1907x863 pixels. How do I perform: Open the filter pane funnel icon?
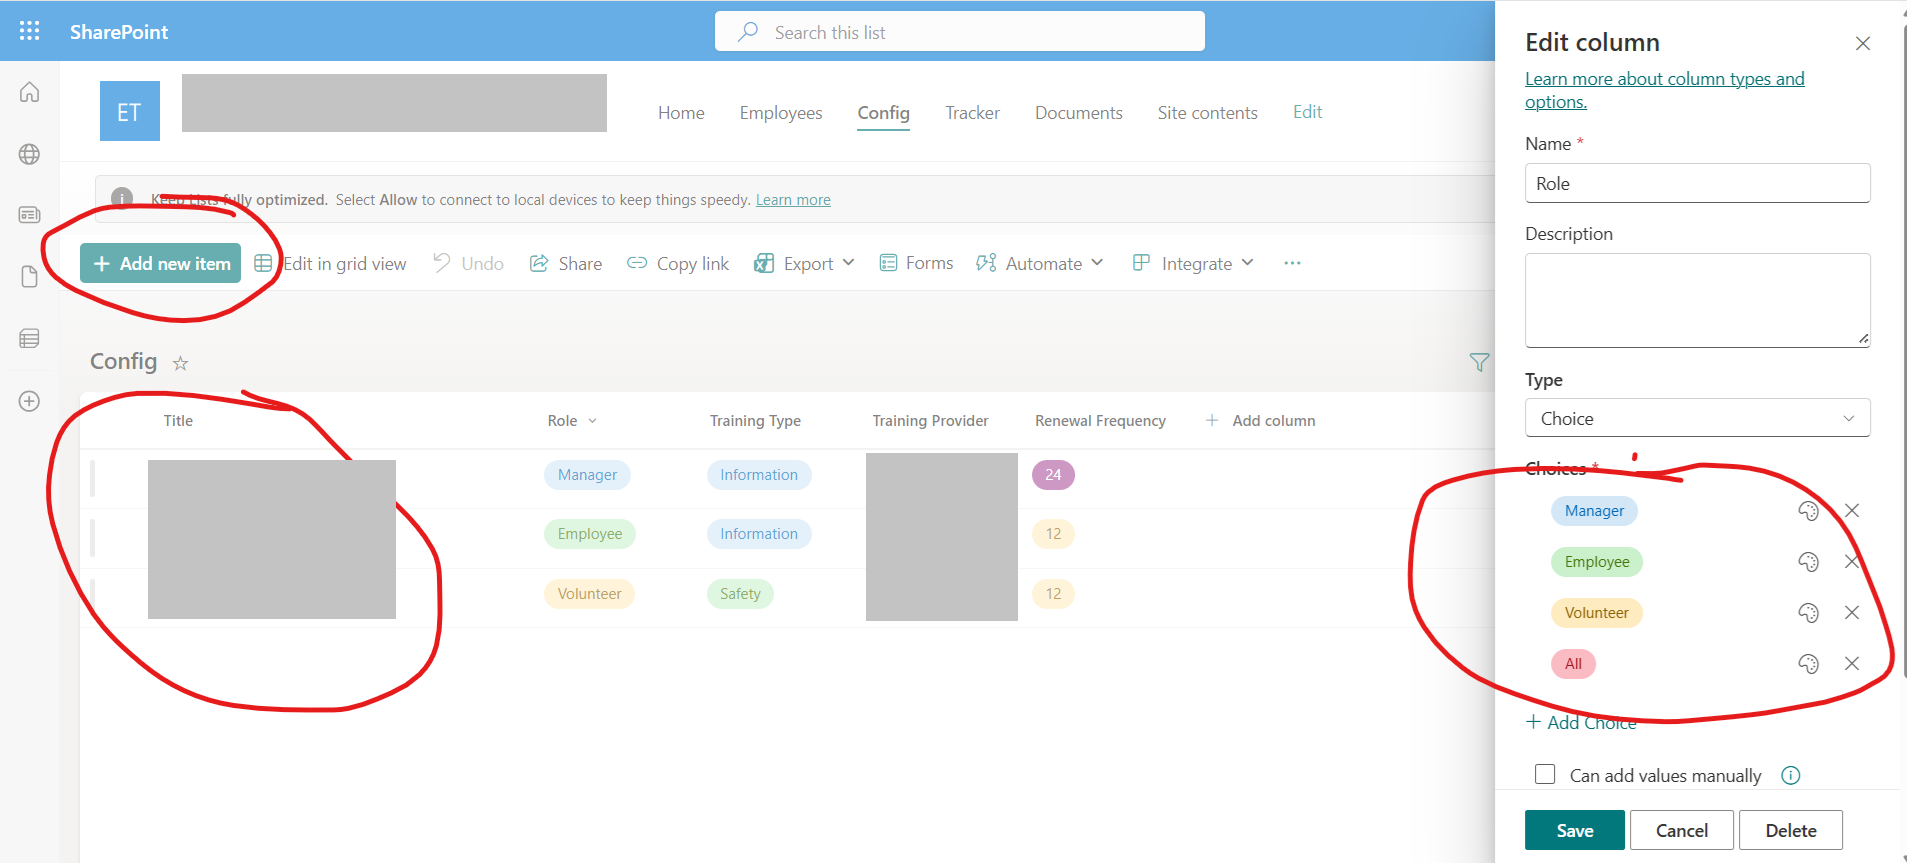click(x=1479, y=362)
